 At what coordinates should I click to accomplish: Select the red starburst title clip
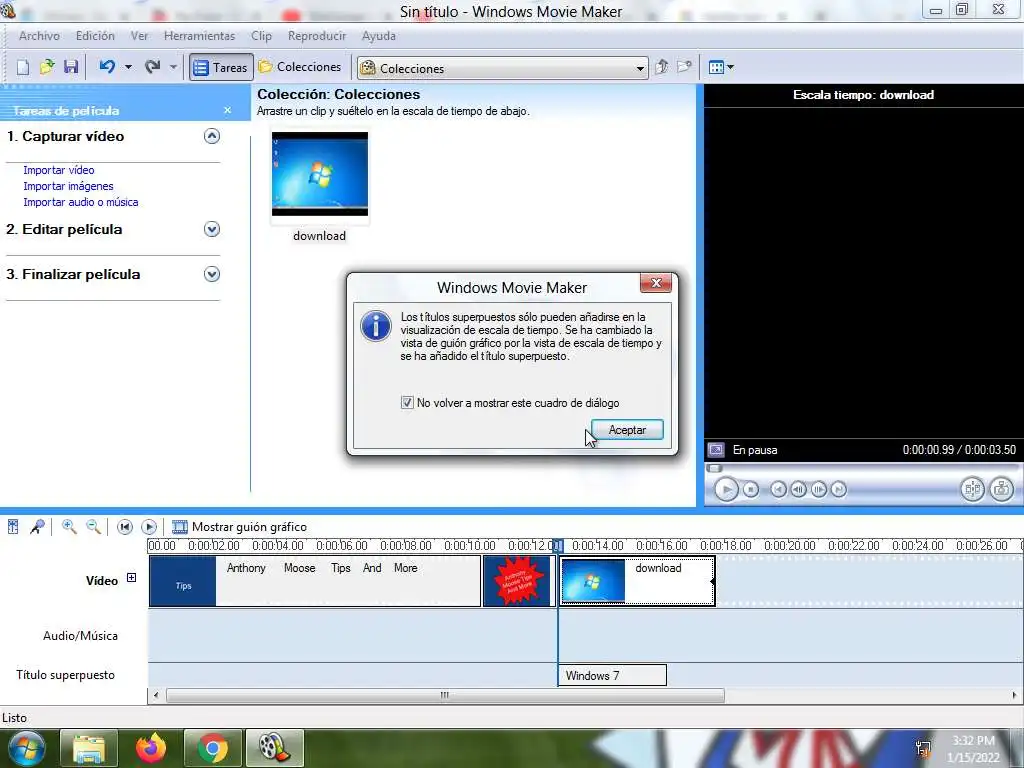tap(517, 581)
